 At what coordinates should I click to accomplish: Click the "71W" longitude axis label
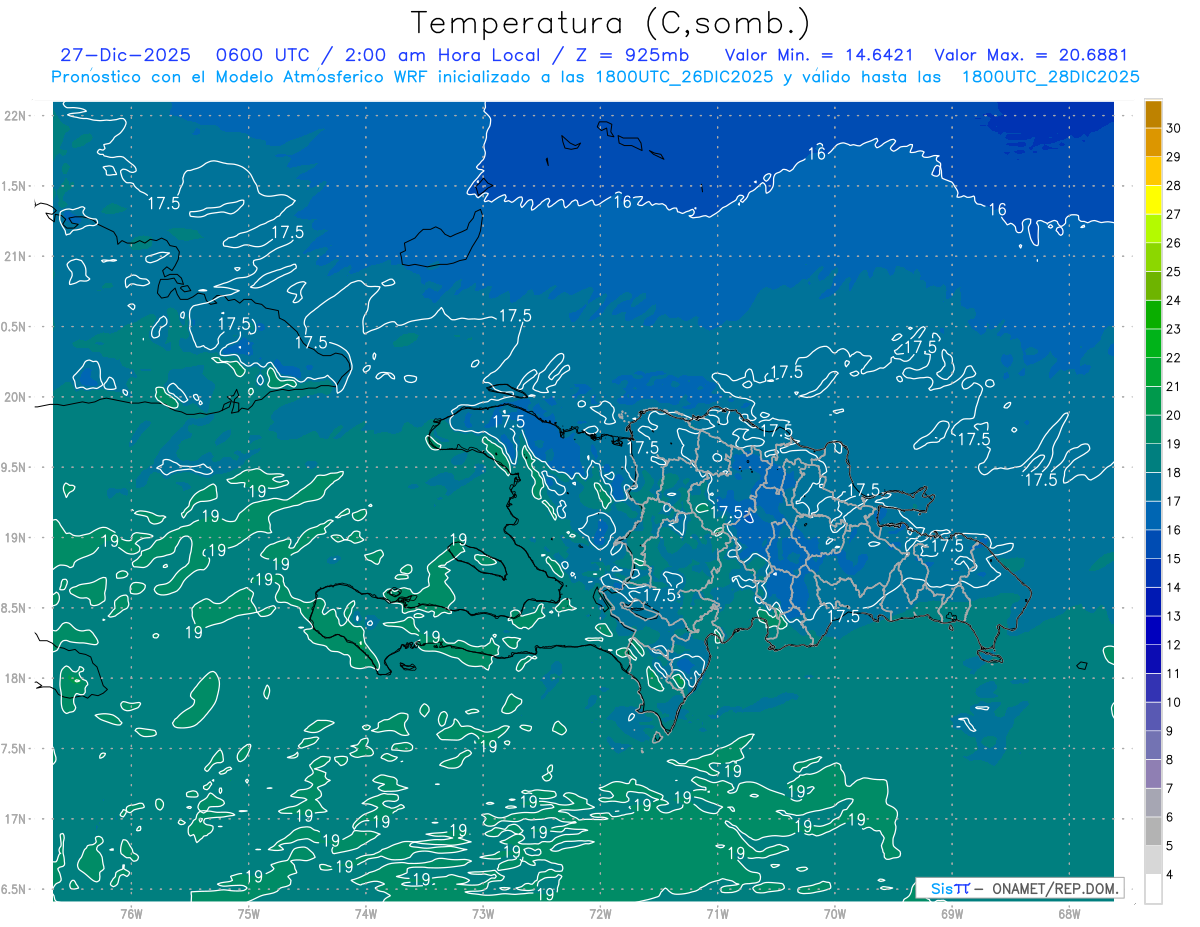(717, 913)
